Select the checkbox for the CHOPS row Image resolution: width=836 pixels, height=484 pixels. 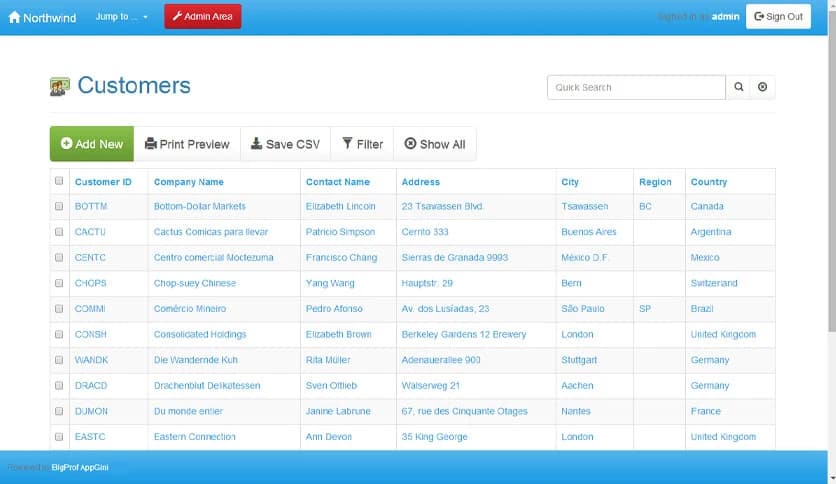pos(59,283)
